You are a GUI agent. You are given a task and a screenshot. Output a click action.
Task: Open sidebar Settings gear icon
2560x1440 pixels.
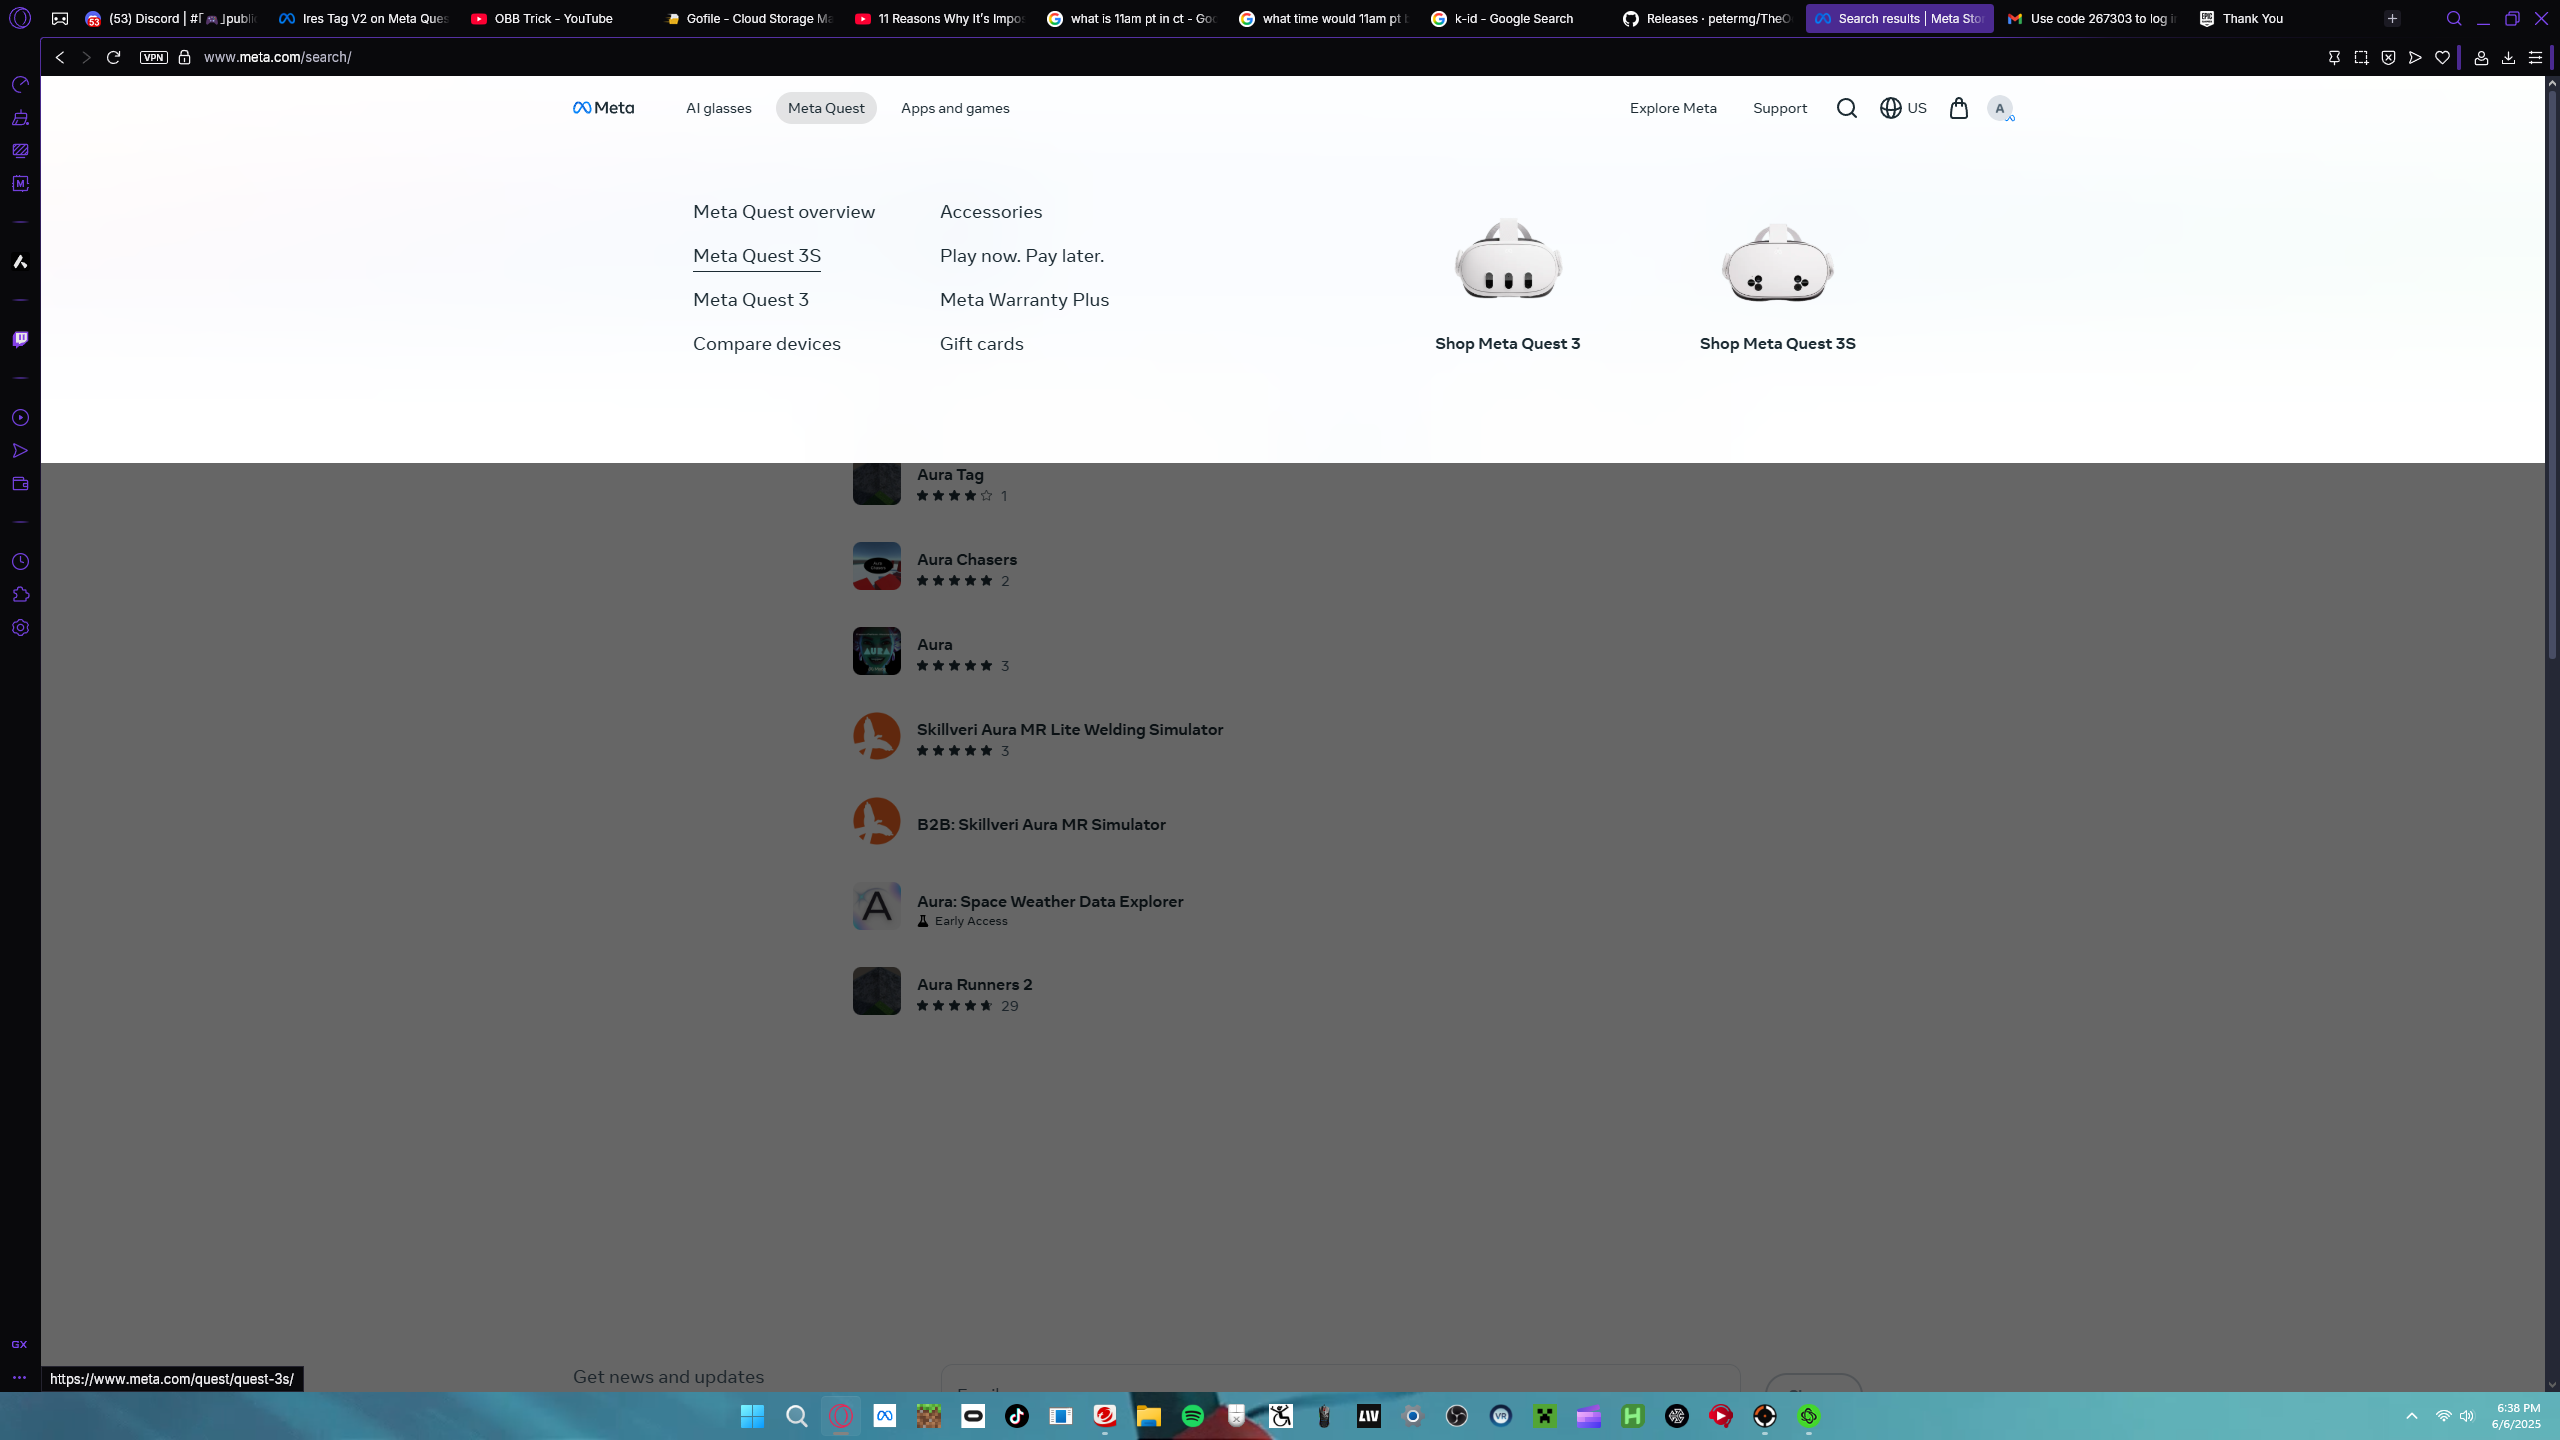20,628
